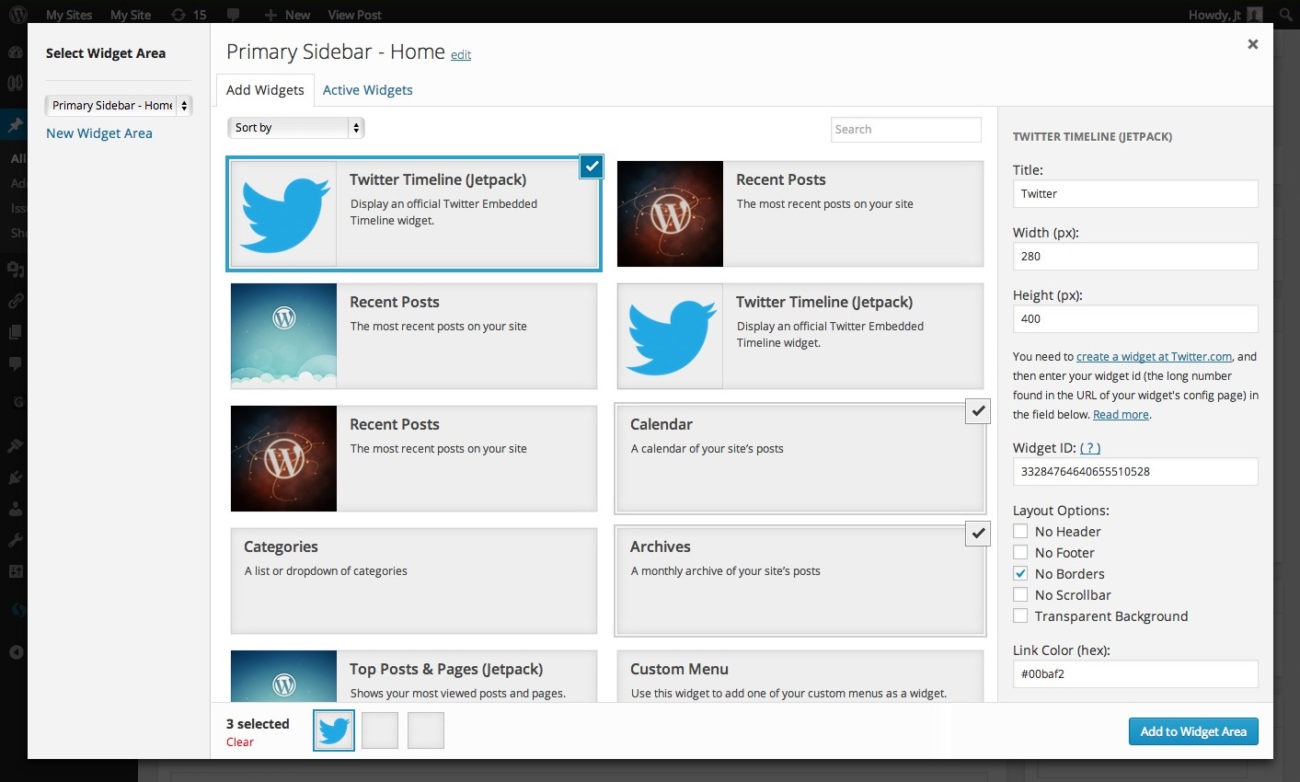This screenshot has height=782, width=1300.
Task: Click inside the Widget ID input field
Action: tap(1135, 471)
